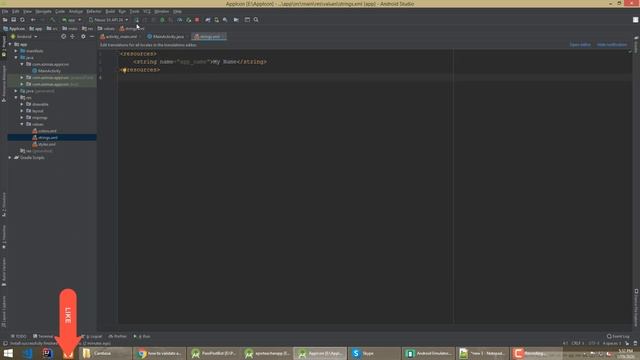This screenshot has height=360, width=640.
Task: Click the Back navigation arrow icon
Action: point(33,20)
